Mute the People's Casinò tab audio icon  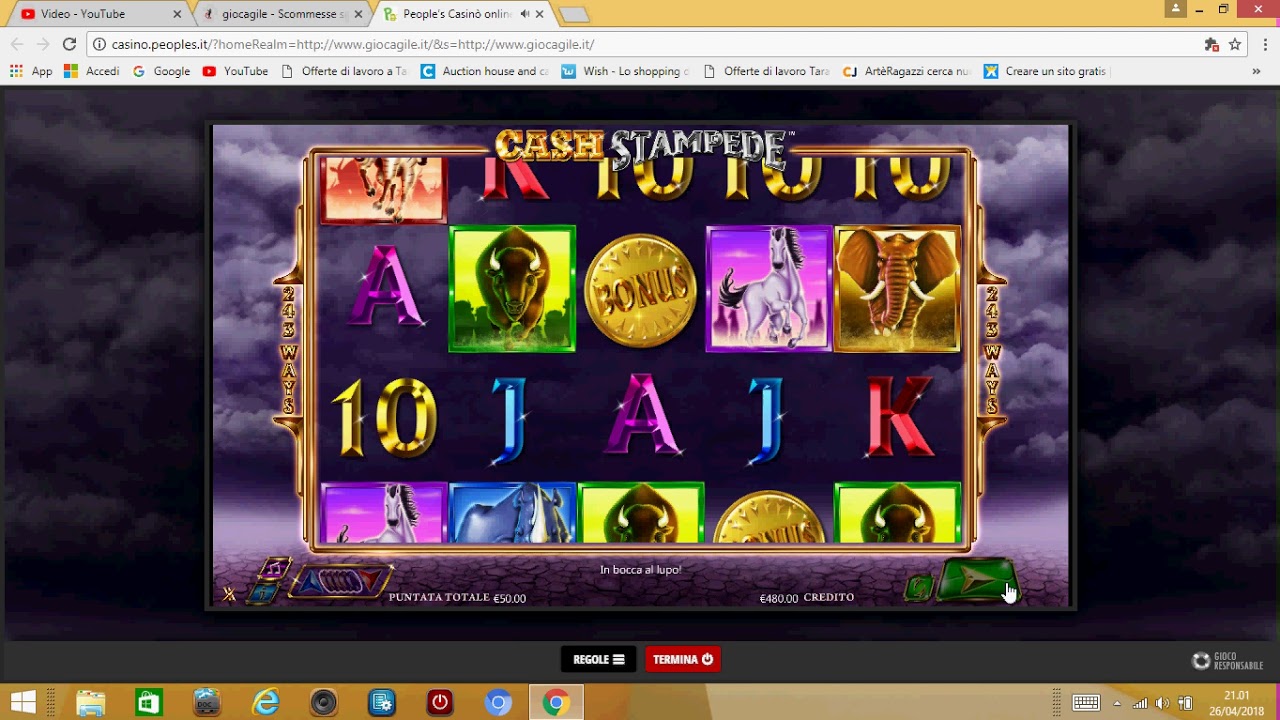pyautogui.click(x=524, y=14)
